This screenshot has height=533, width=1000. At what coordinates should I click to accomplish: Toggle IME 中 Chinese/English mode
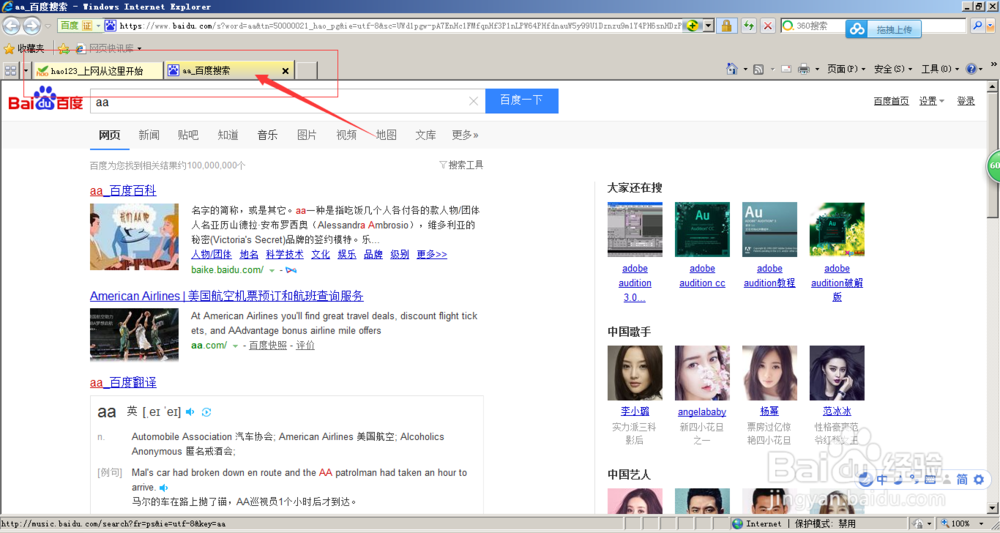click(x=882, y=479)
